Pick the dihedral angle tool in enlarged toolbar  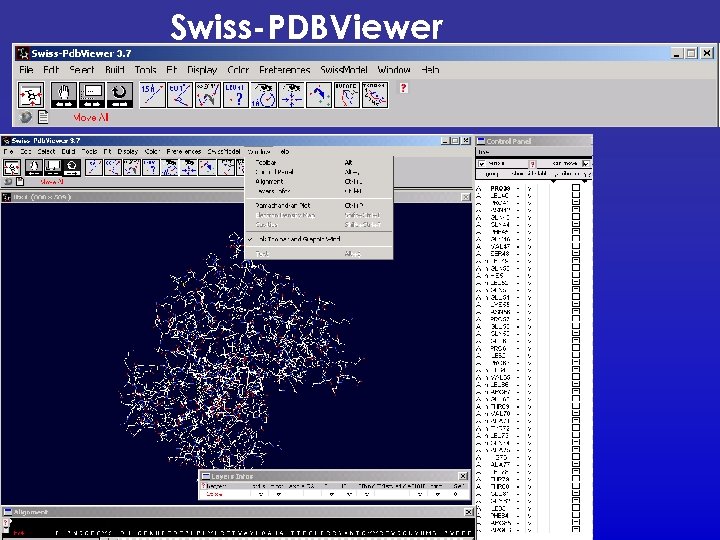point(208,95)
